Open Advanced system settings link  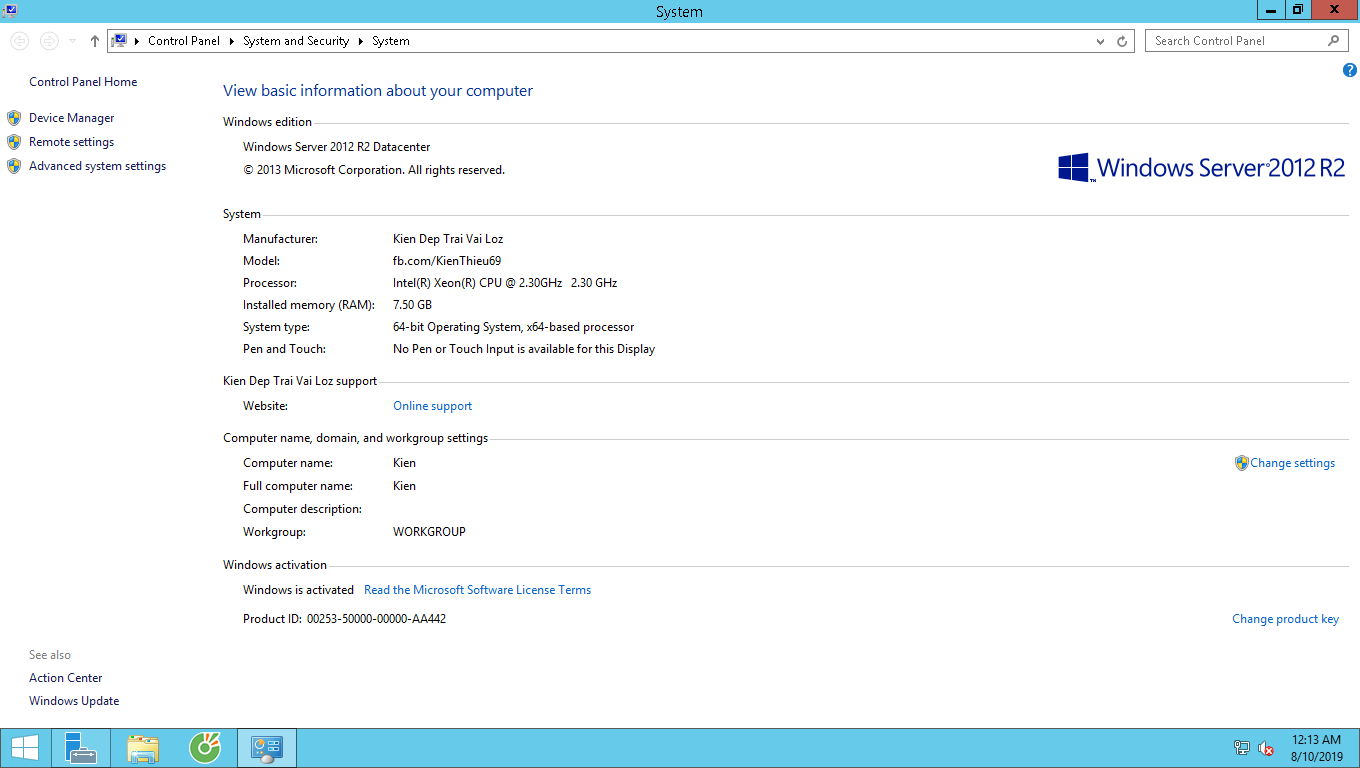point(97,166)
